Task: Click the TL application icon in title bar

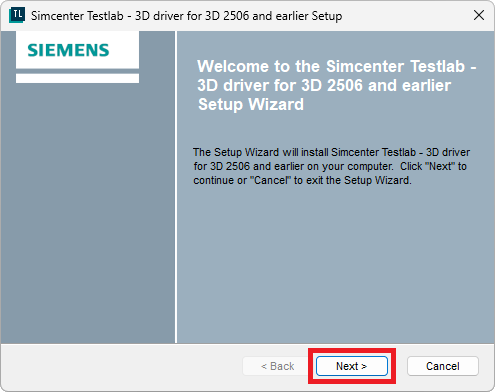Action: [x=17, y=15]
